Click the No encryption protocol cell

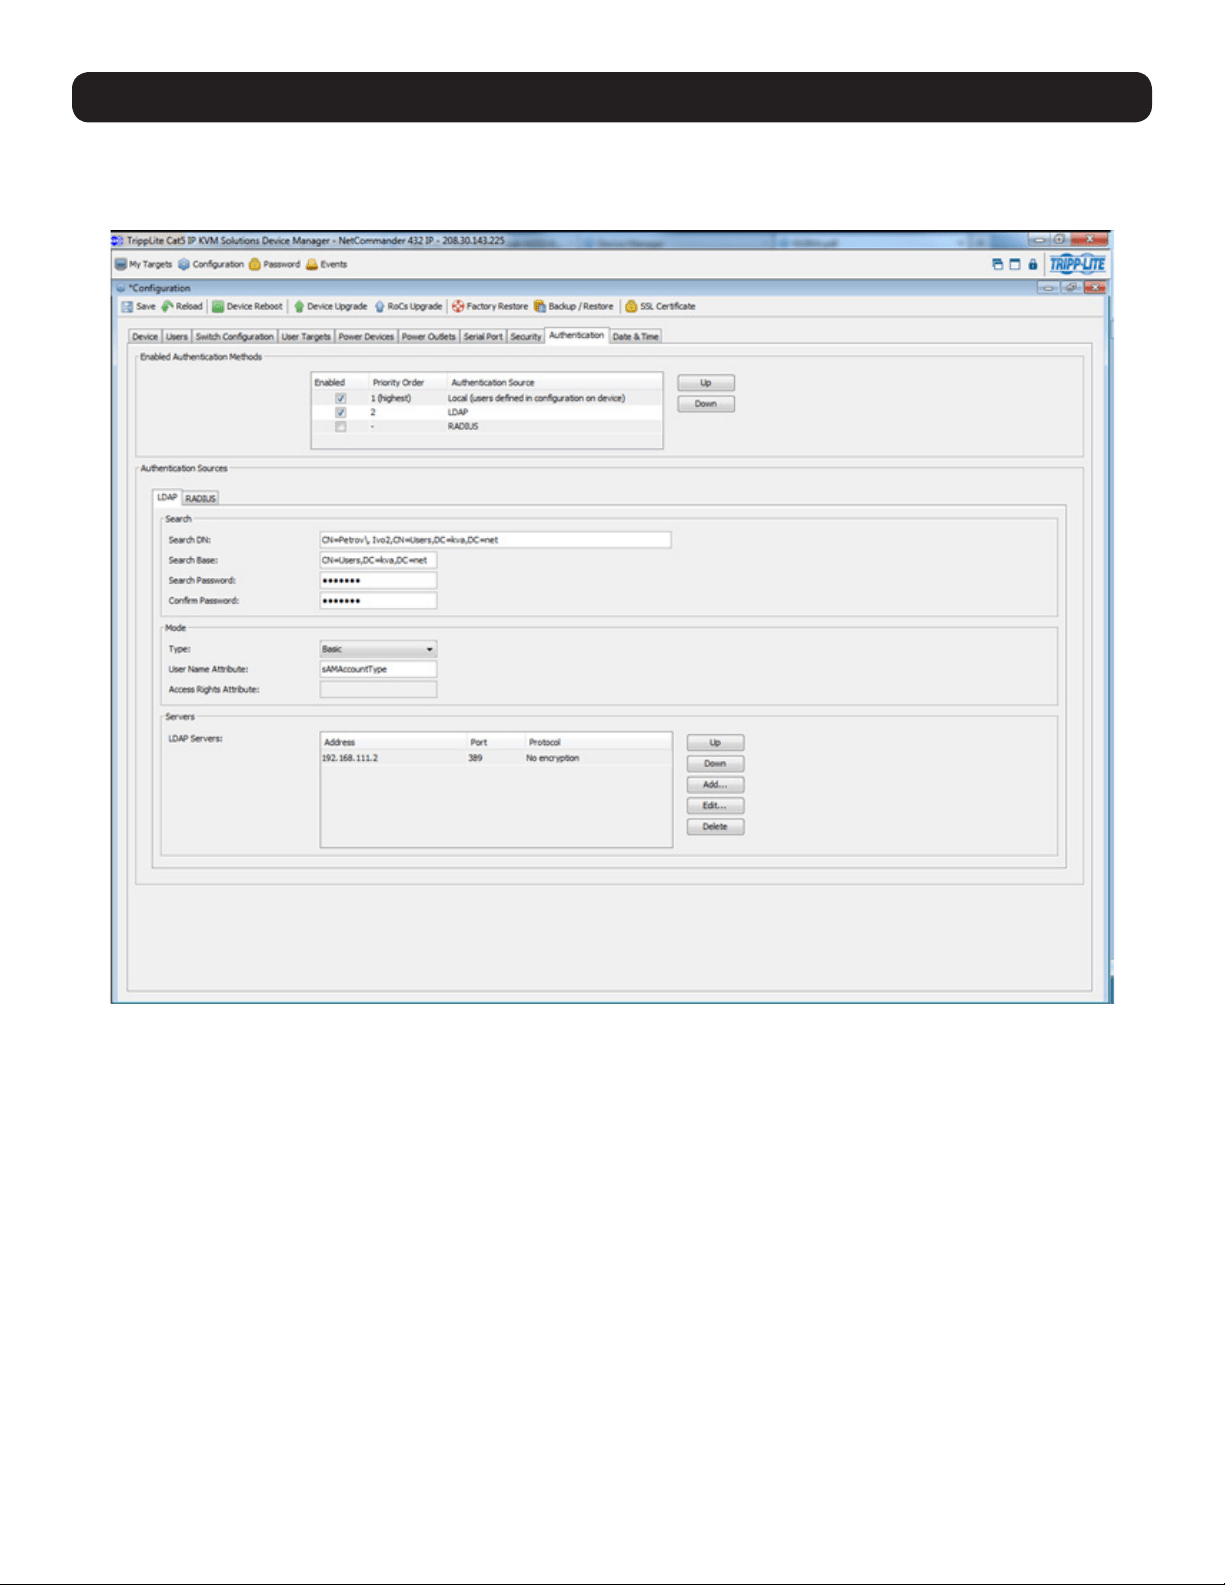tap(553, 759)
